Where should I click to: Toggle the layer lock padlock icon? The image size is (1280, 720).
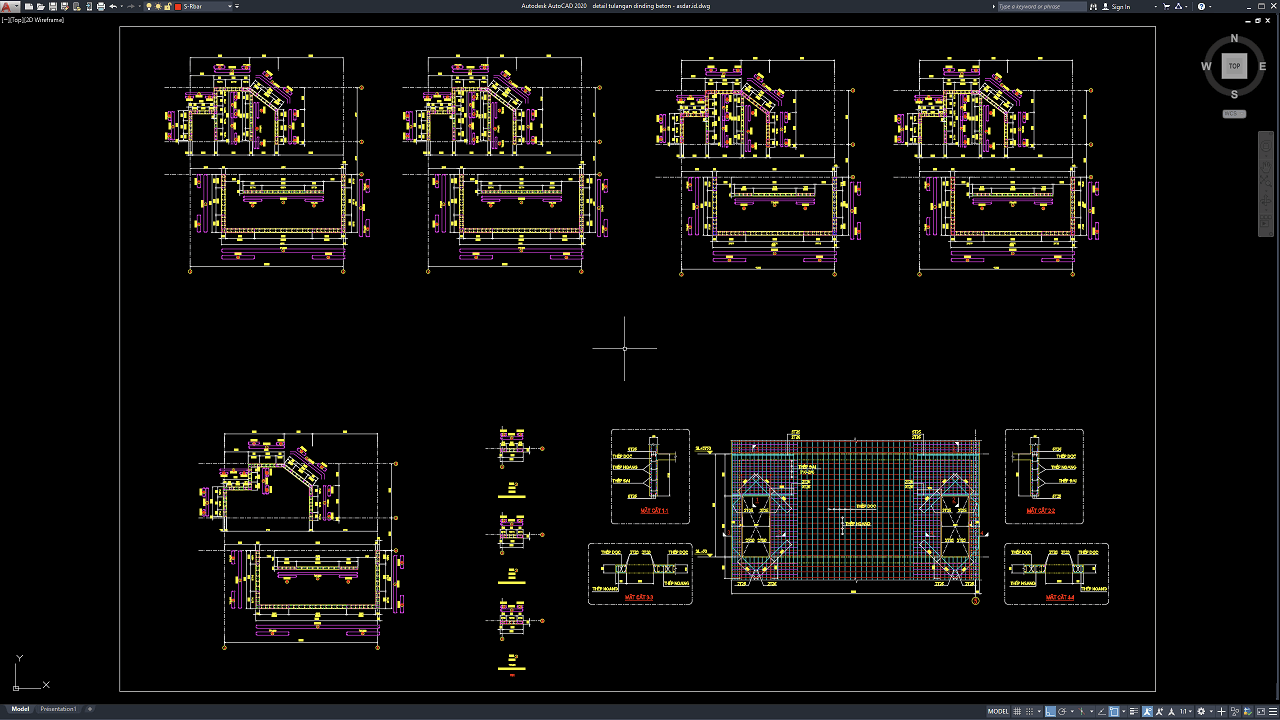167,6
